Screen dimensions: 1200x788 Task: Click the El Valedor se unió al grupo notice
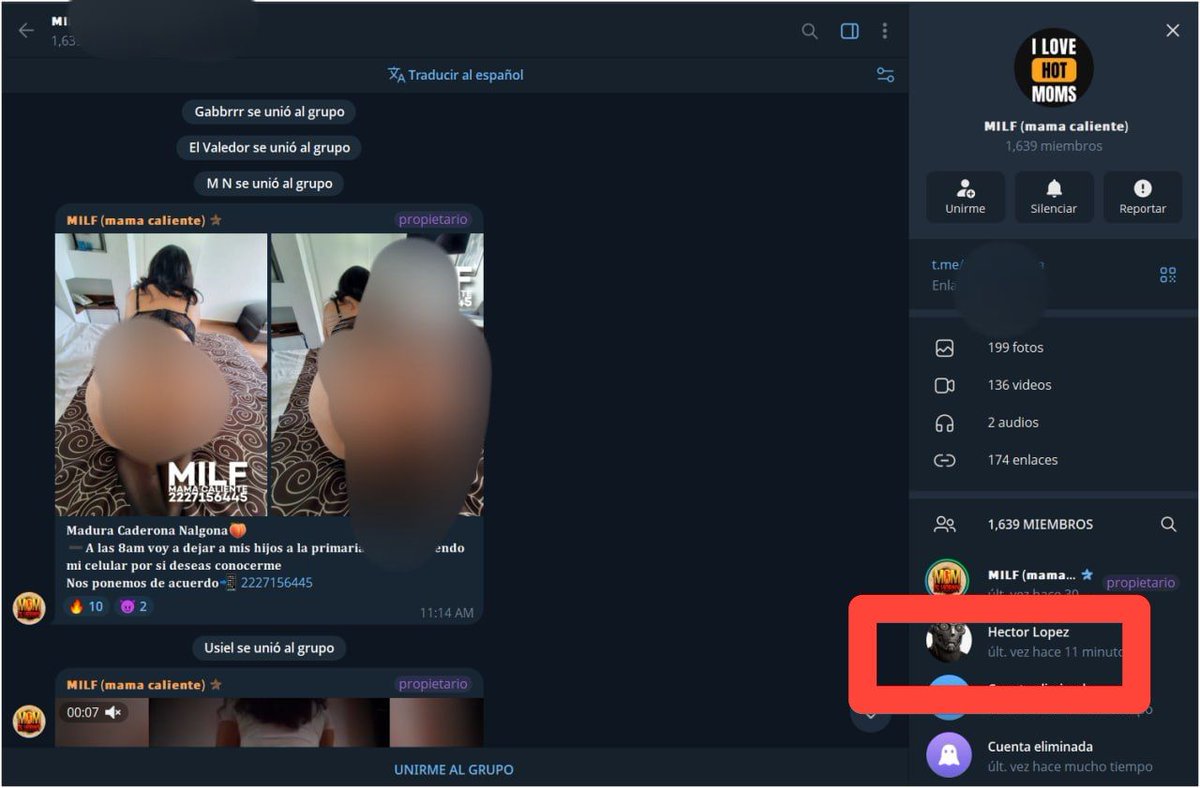[x=270, y=147]
